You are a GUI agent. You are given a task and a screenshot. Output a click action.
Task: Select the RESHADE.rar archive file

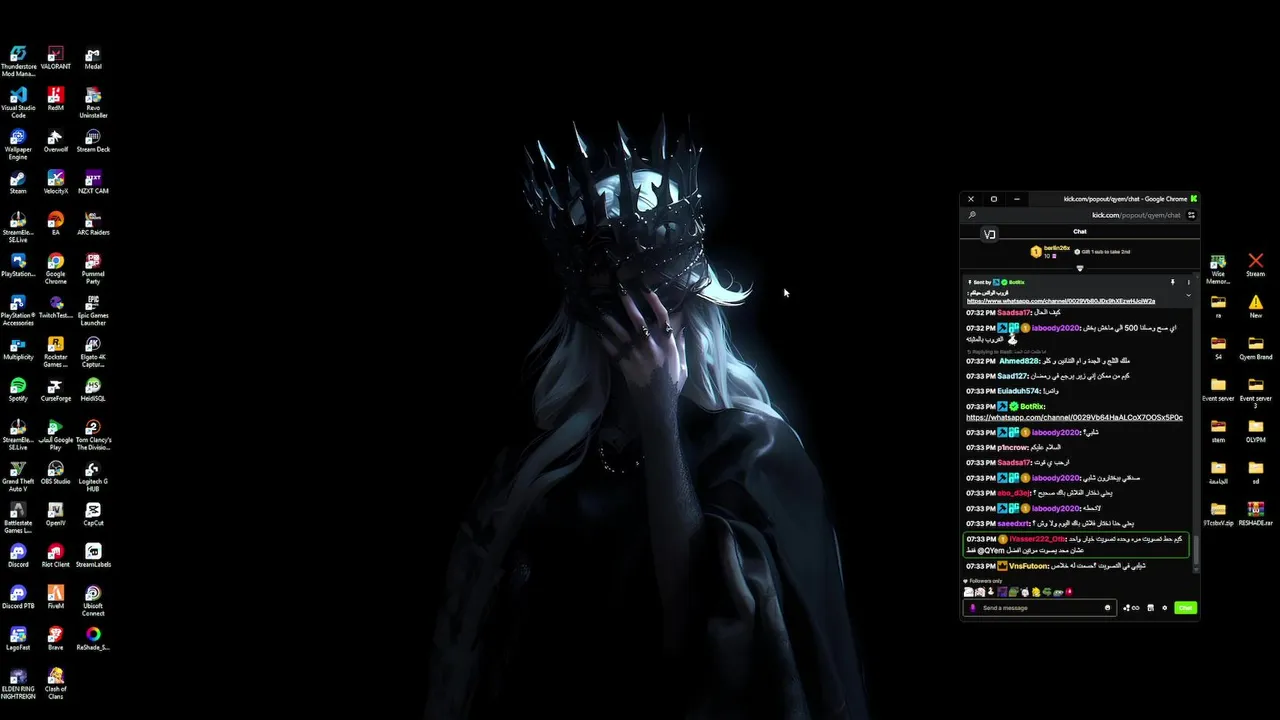point(1256,513)
